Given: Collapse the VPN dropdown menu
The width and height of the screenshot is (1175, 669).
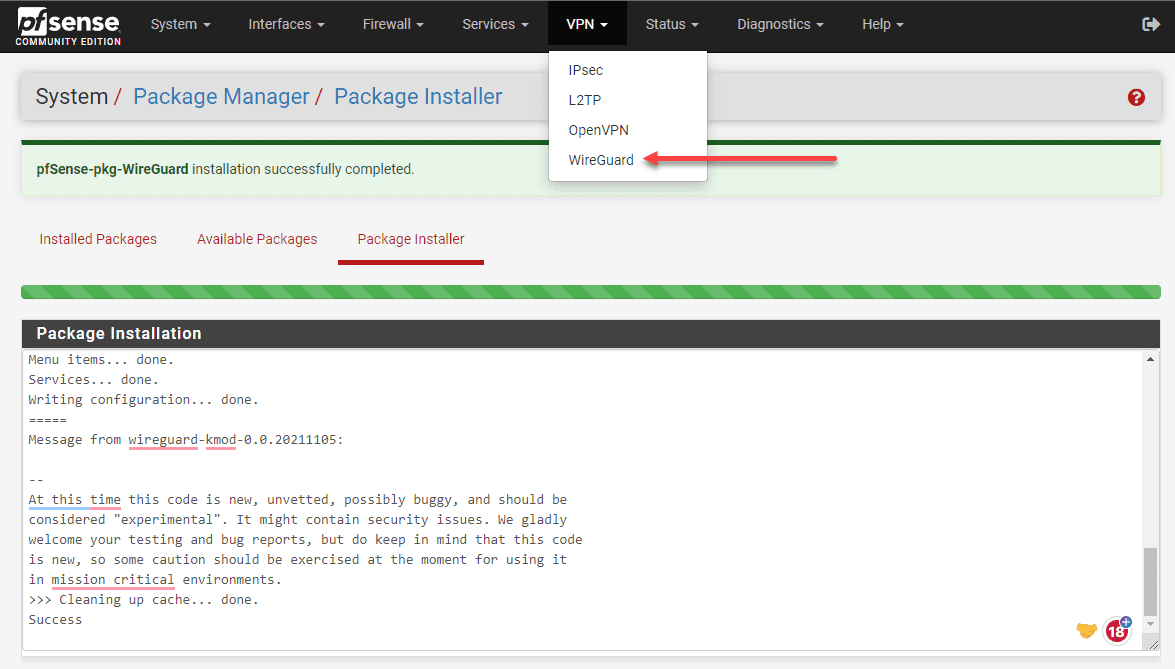Looking at the screenshot, I should tap(587, 25).
